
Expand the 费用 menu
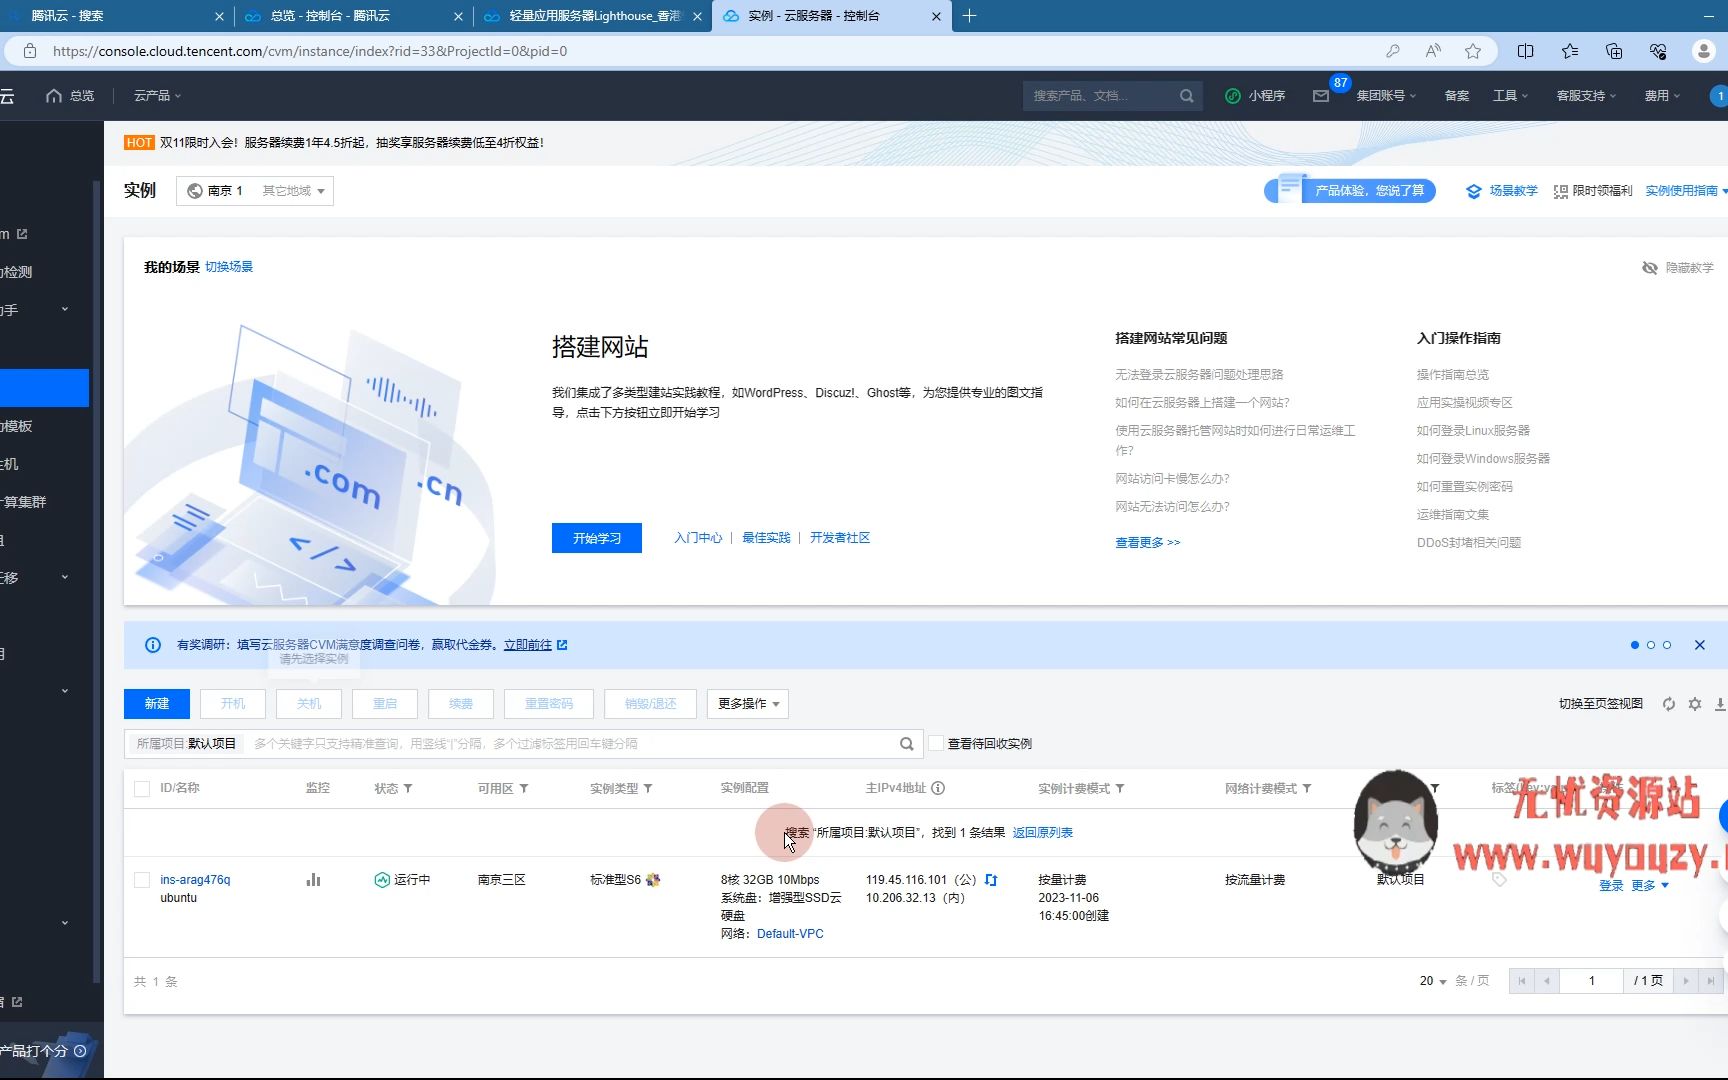[x=1662, y=96]
